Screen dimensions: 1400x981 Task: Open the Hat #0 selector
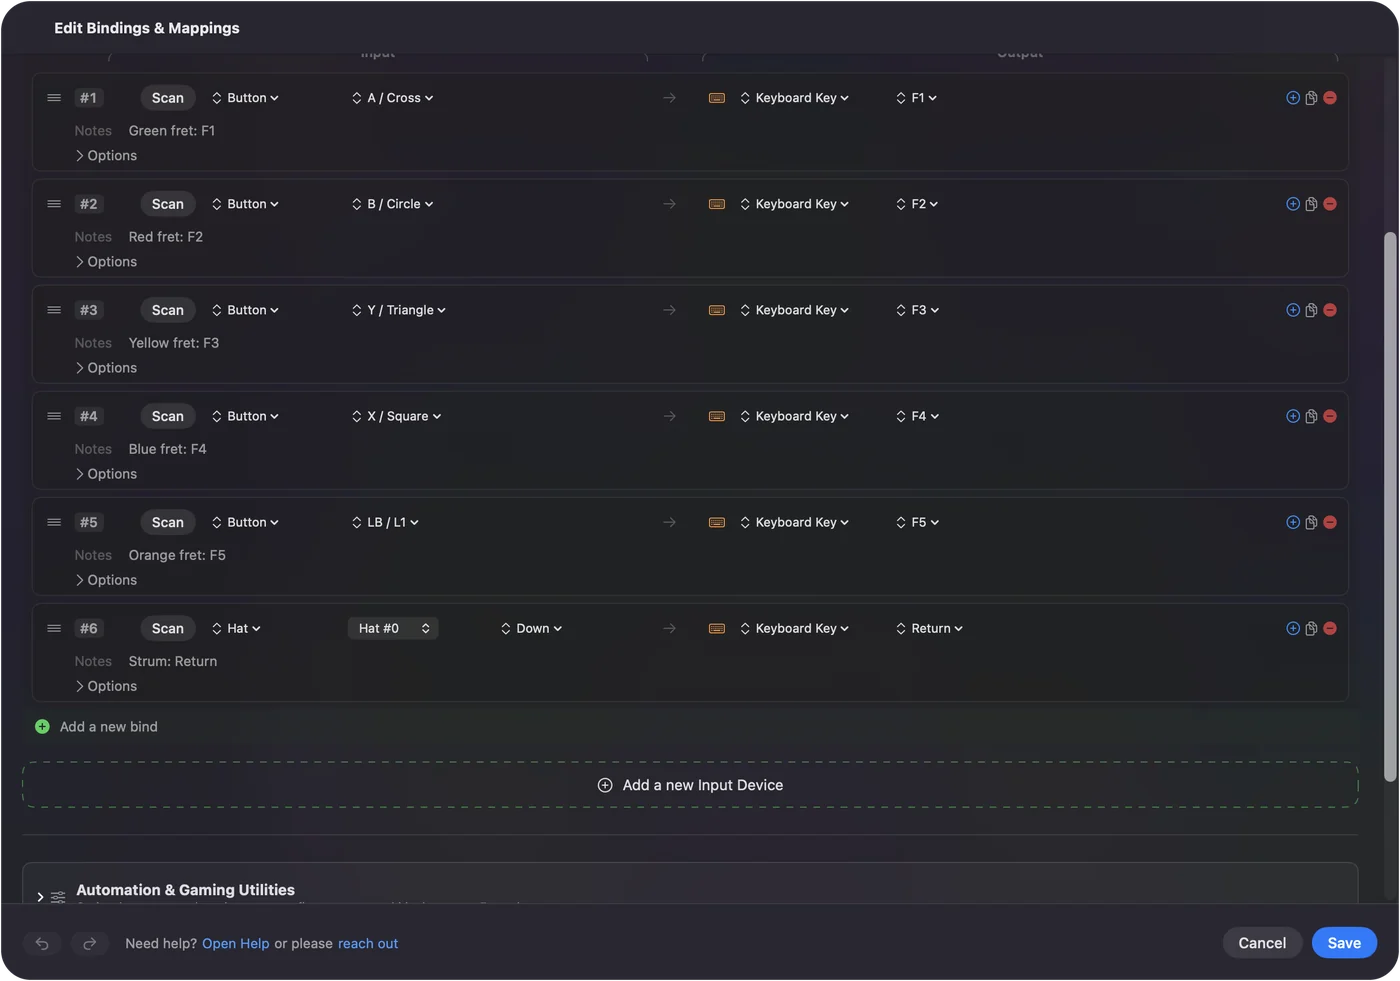[393, 628]
